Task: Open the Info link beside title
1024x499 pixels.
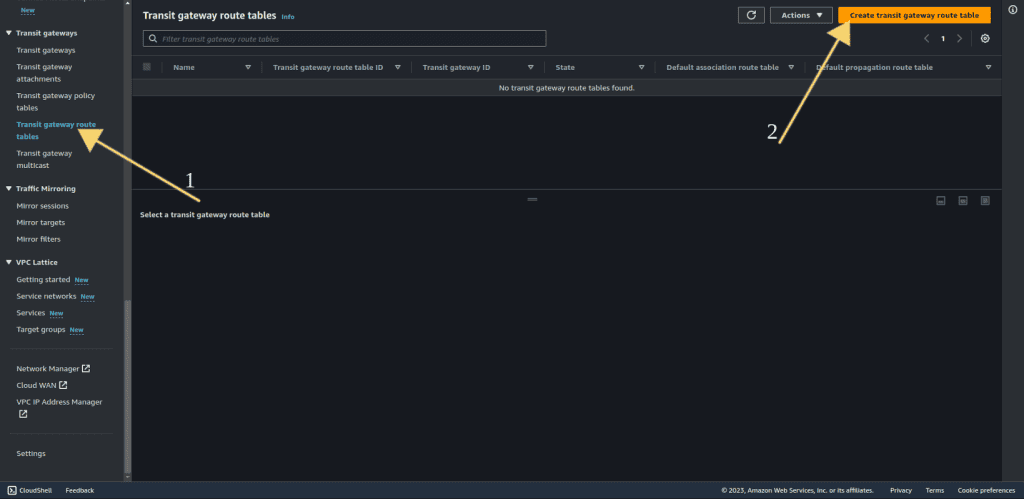Action: click(288, 16)
